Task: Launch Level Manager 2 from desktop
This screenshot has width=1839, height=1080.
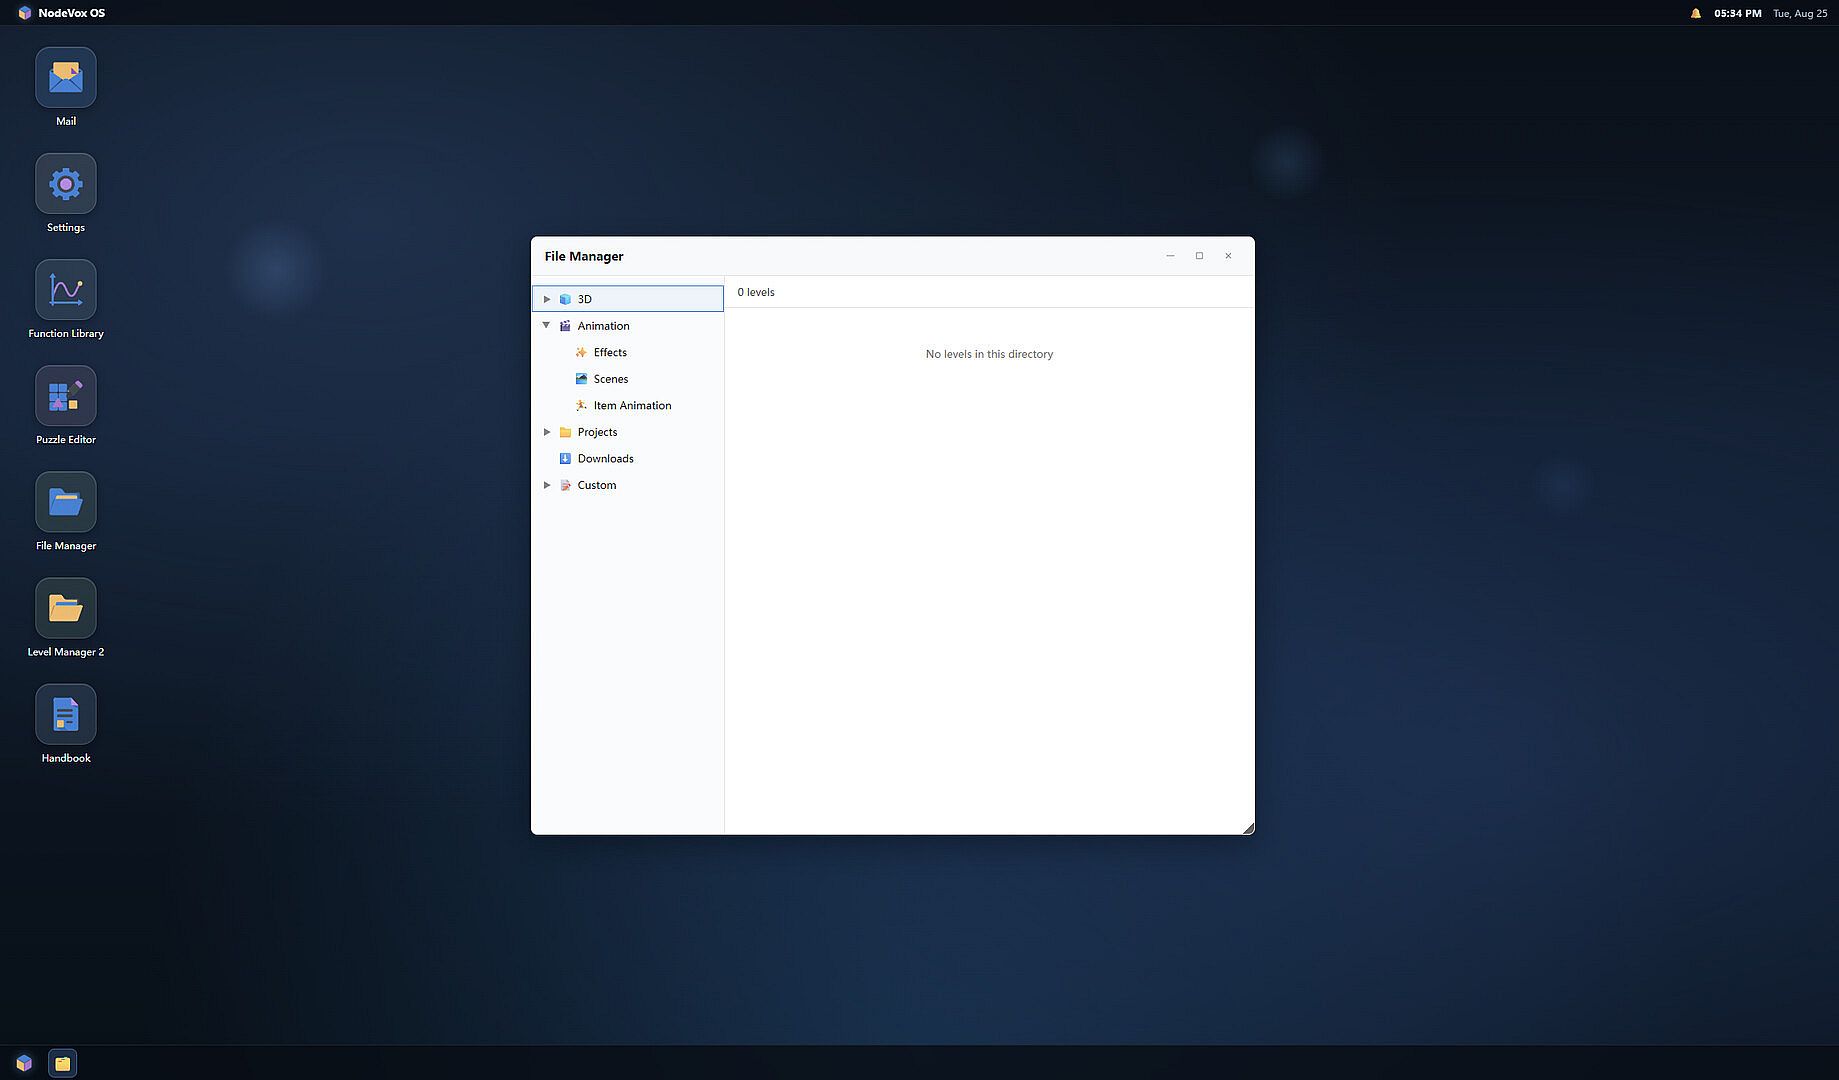Action: pos(66,608)
